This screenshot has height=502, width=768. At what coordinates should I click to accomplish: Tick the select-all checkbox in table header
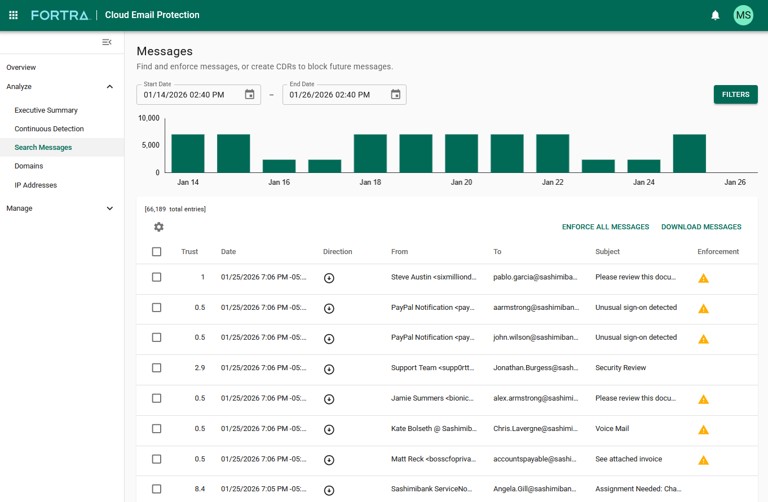pyautogui.click(x=156, y=252)
